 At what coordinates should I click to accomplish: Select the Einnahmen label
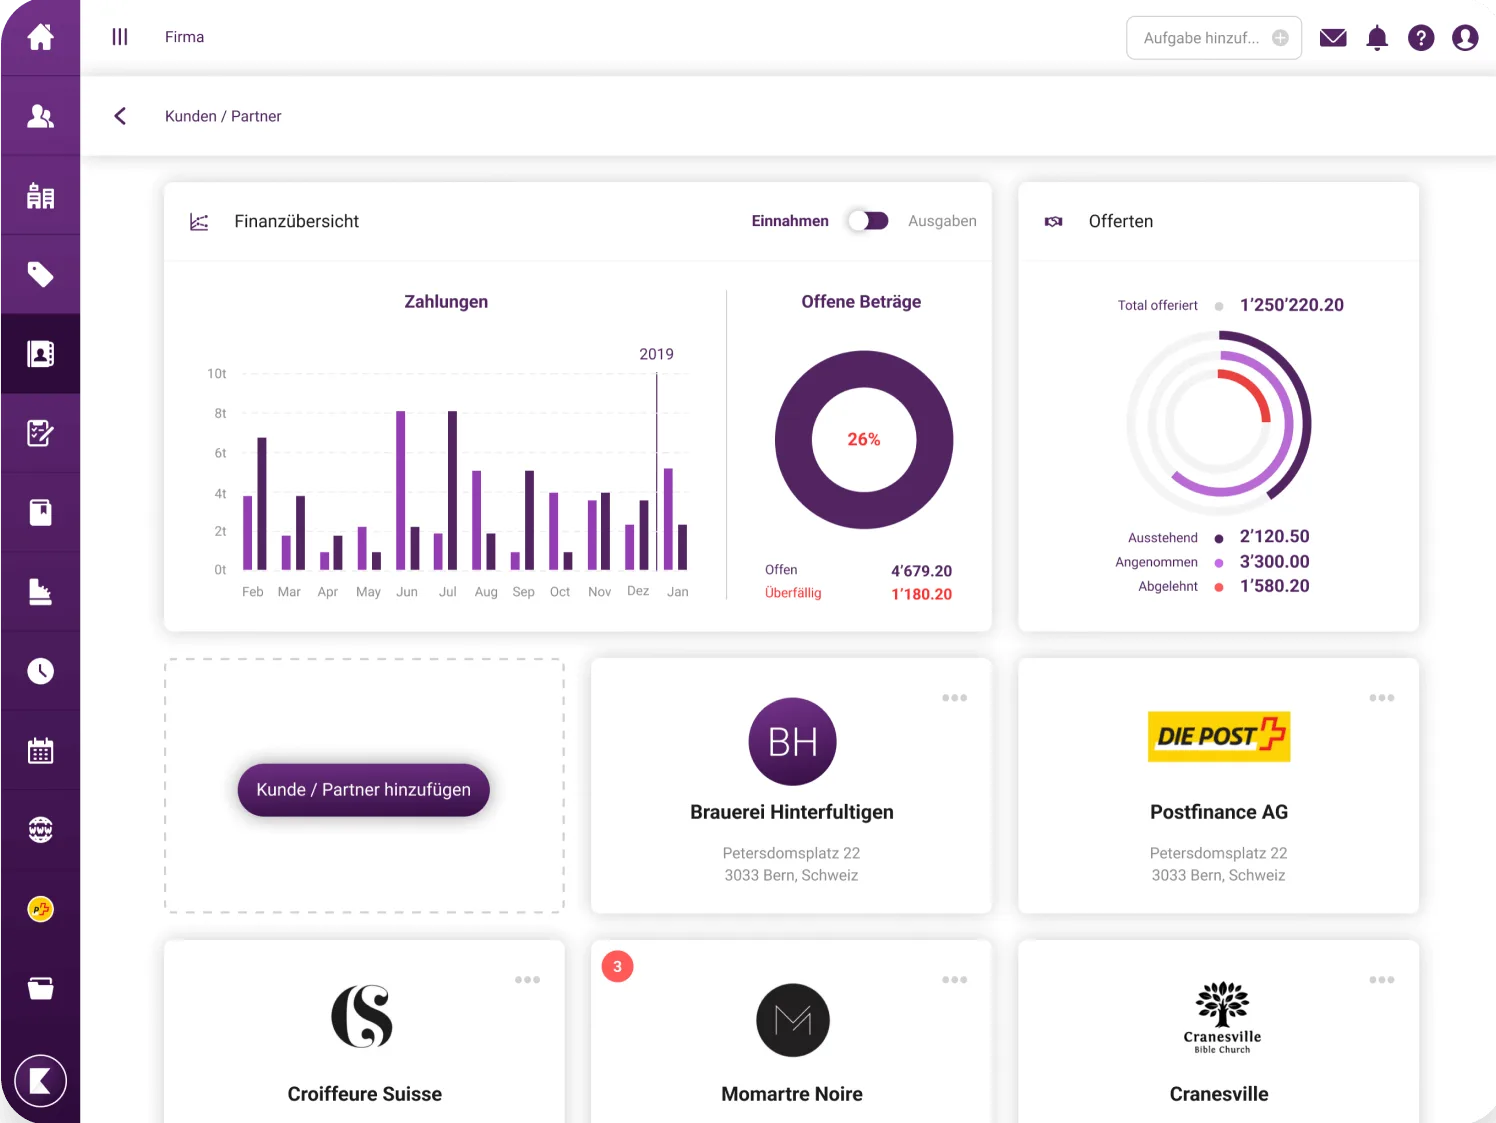790,221
